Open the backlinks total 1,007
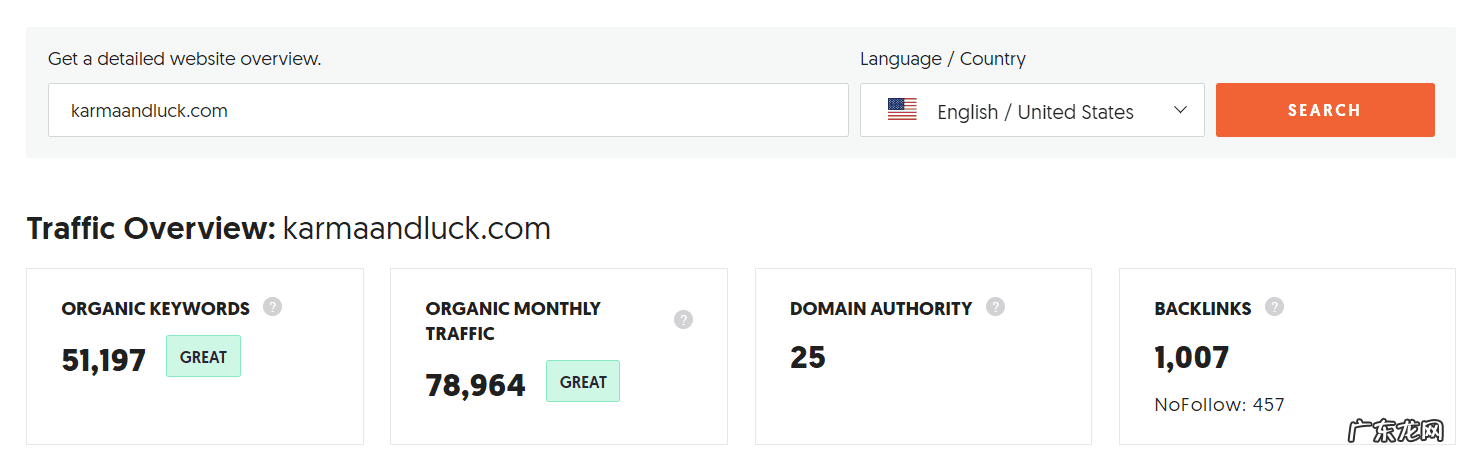This screenshot has width=1482, height=460. 1191,357
